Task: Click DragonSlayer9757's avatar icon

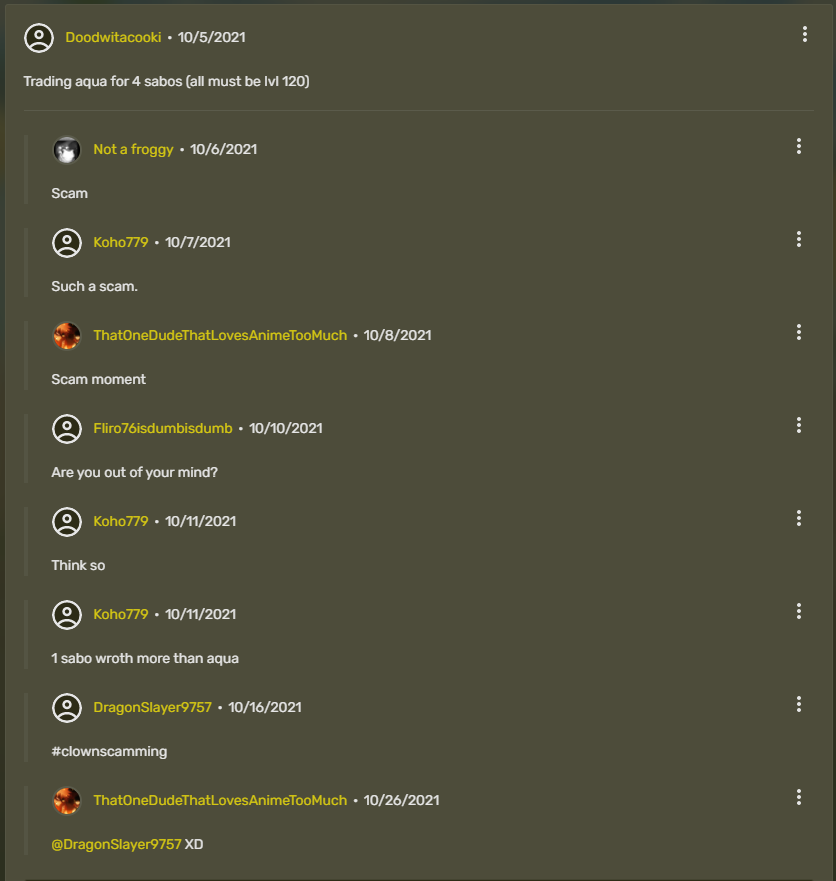Action: pyautogui.click(x=67, y=708)
